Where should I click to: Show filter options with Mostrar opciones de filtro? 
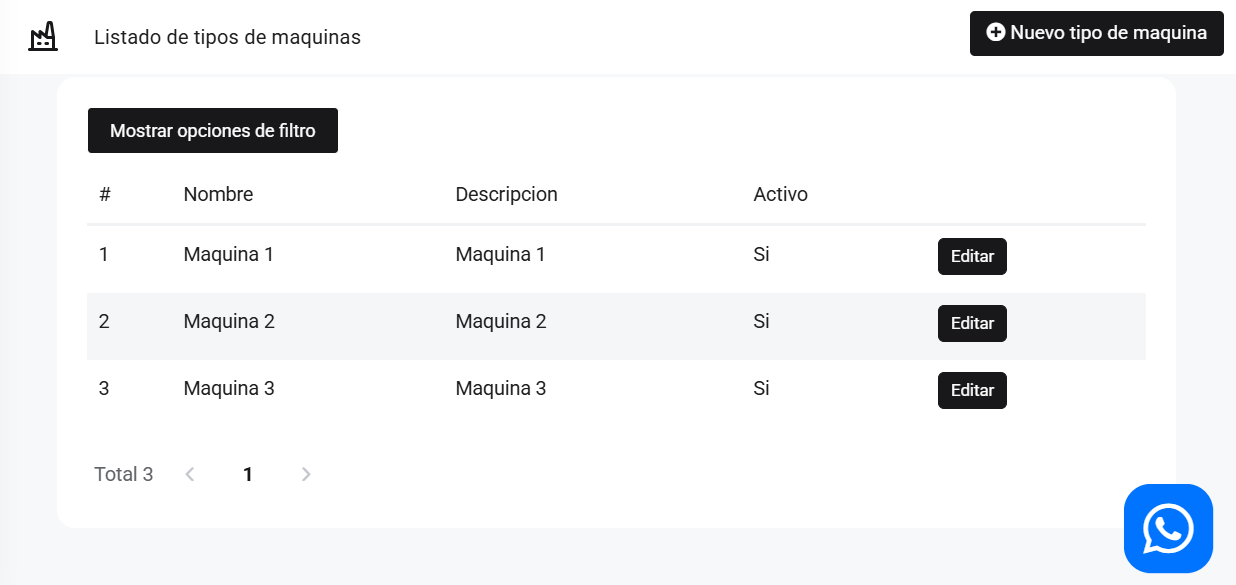click(x=213, y=131)
